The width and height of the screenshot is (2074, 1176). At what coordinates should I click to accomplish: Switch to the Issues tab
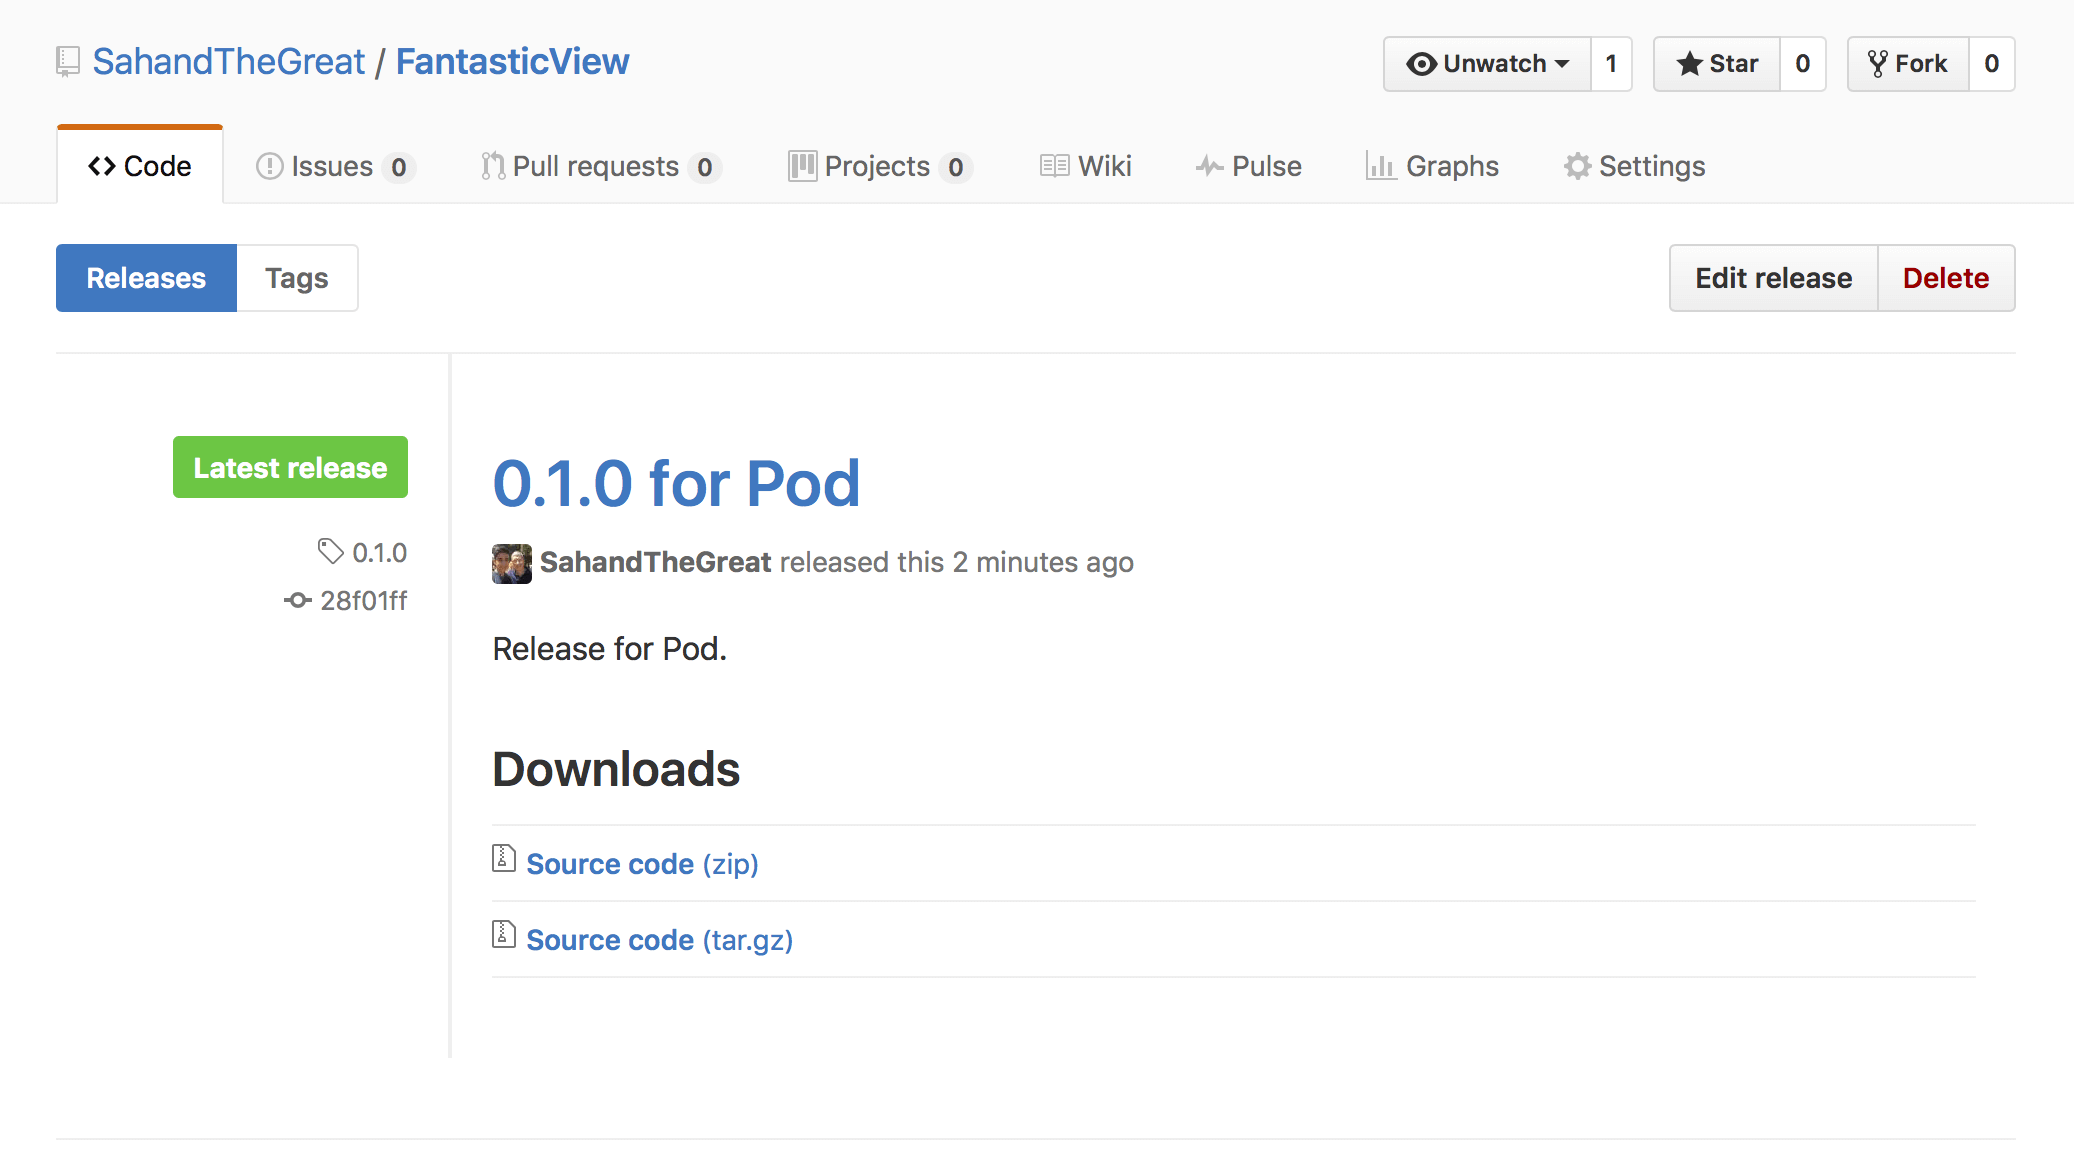[331, 166]
